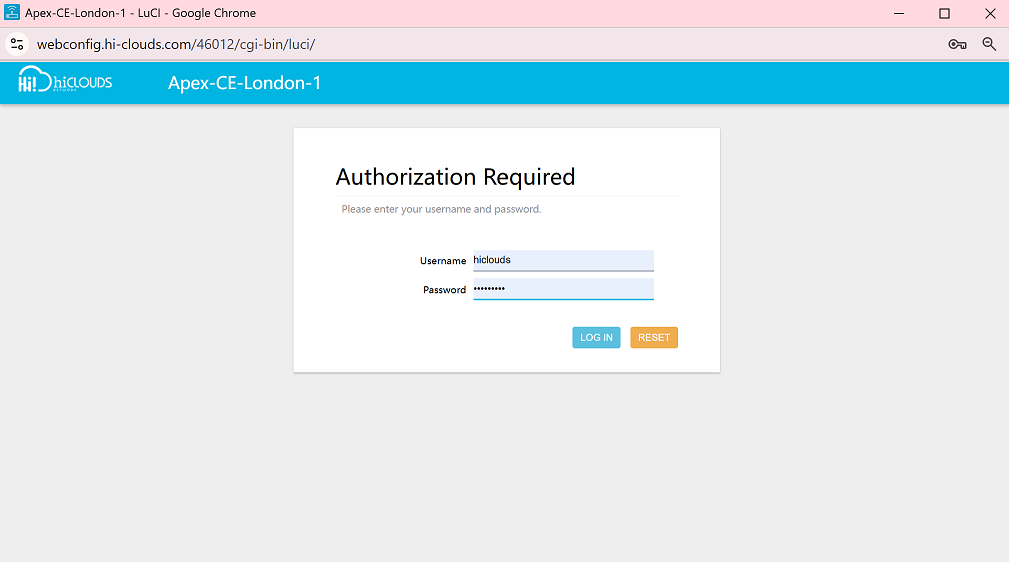1009x562 pixels.
Task: Click the Password label text
Action: 444,290
